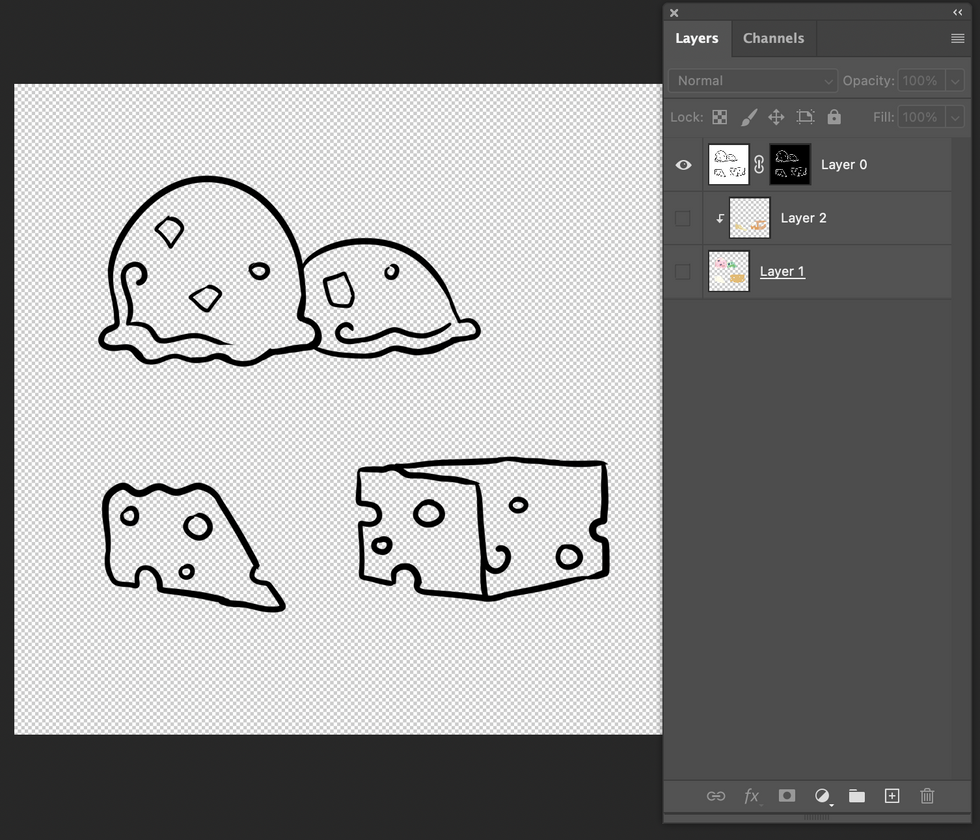Click the link layers icon in the panel footer
Viewport: 980px width, 840px height.
[716, 796]
